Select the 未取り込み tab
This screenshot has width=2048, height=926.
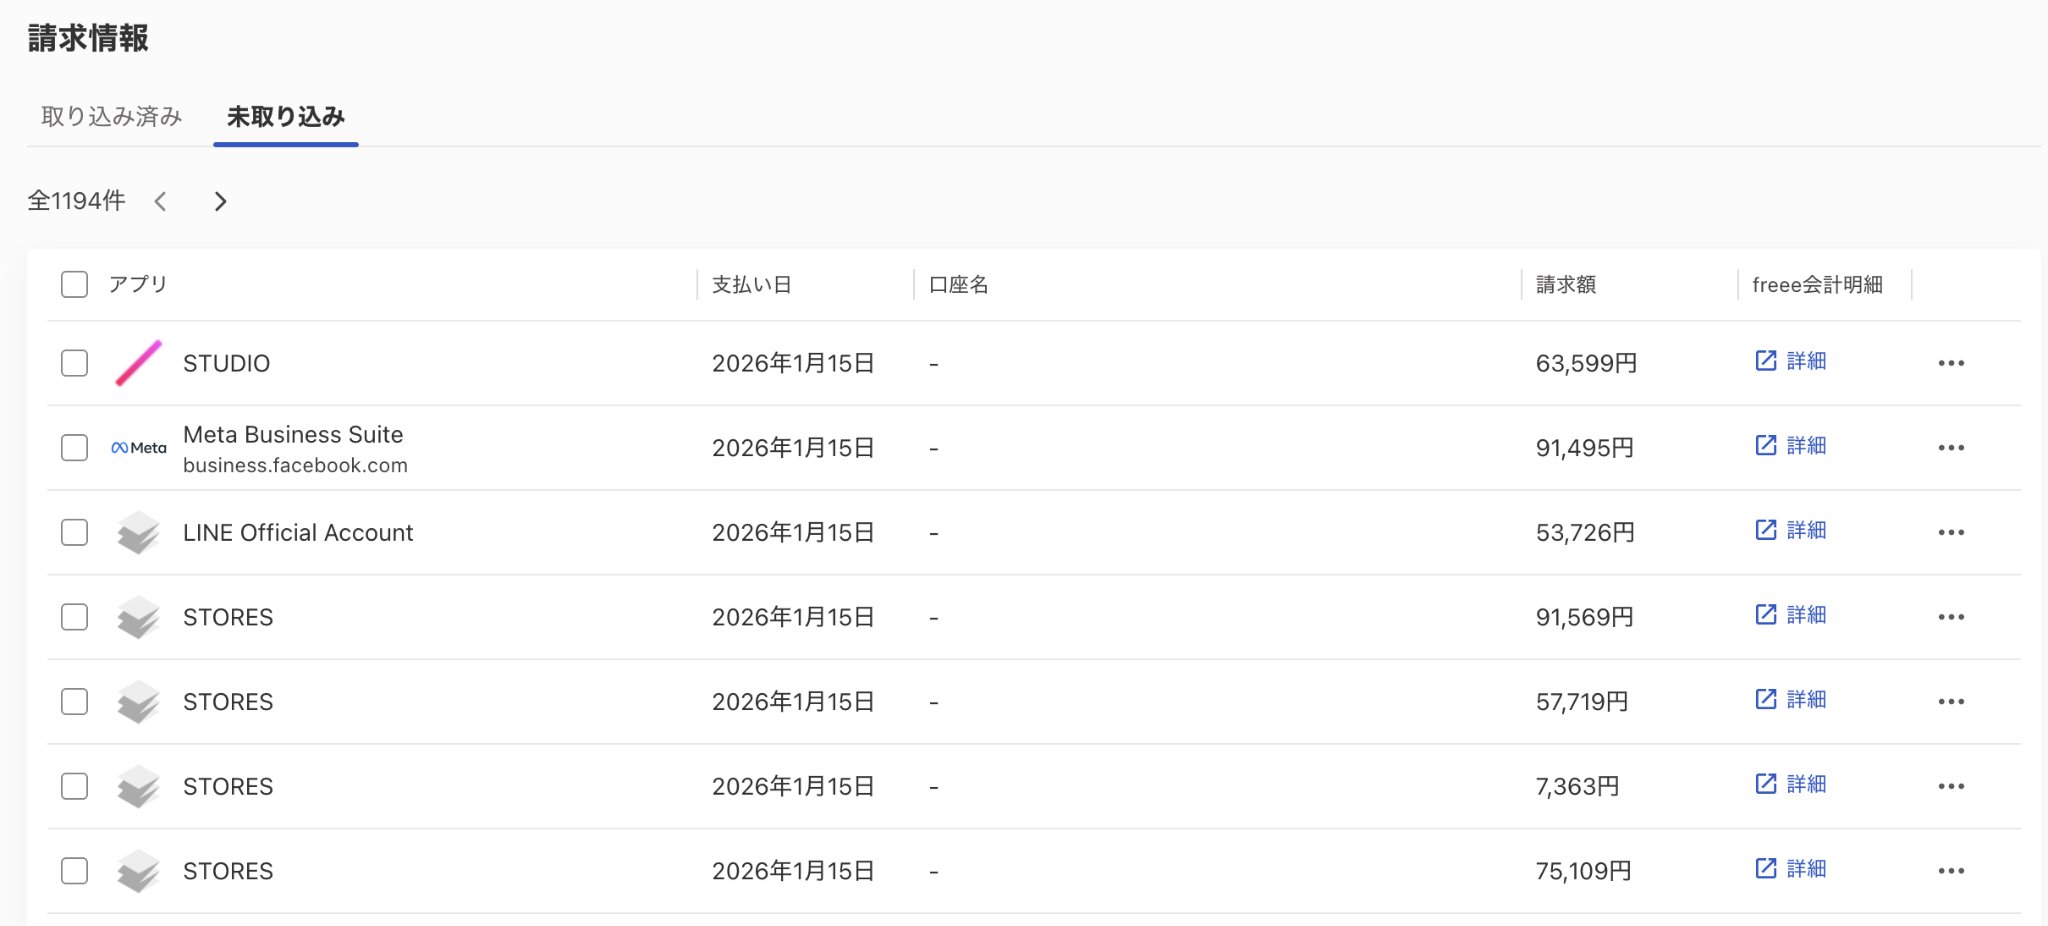[286, 117]
